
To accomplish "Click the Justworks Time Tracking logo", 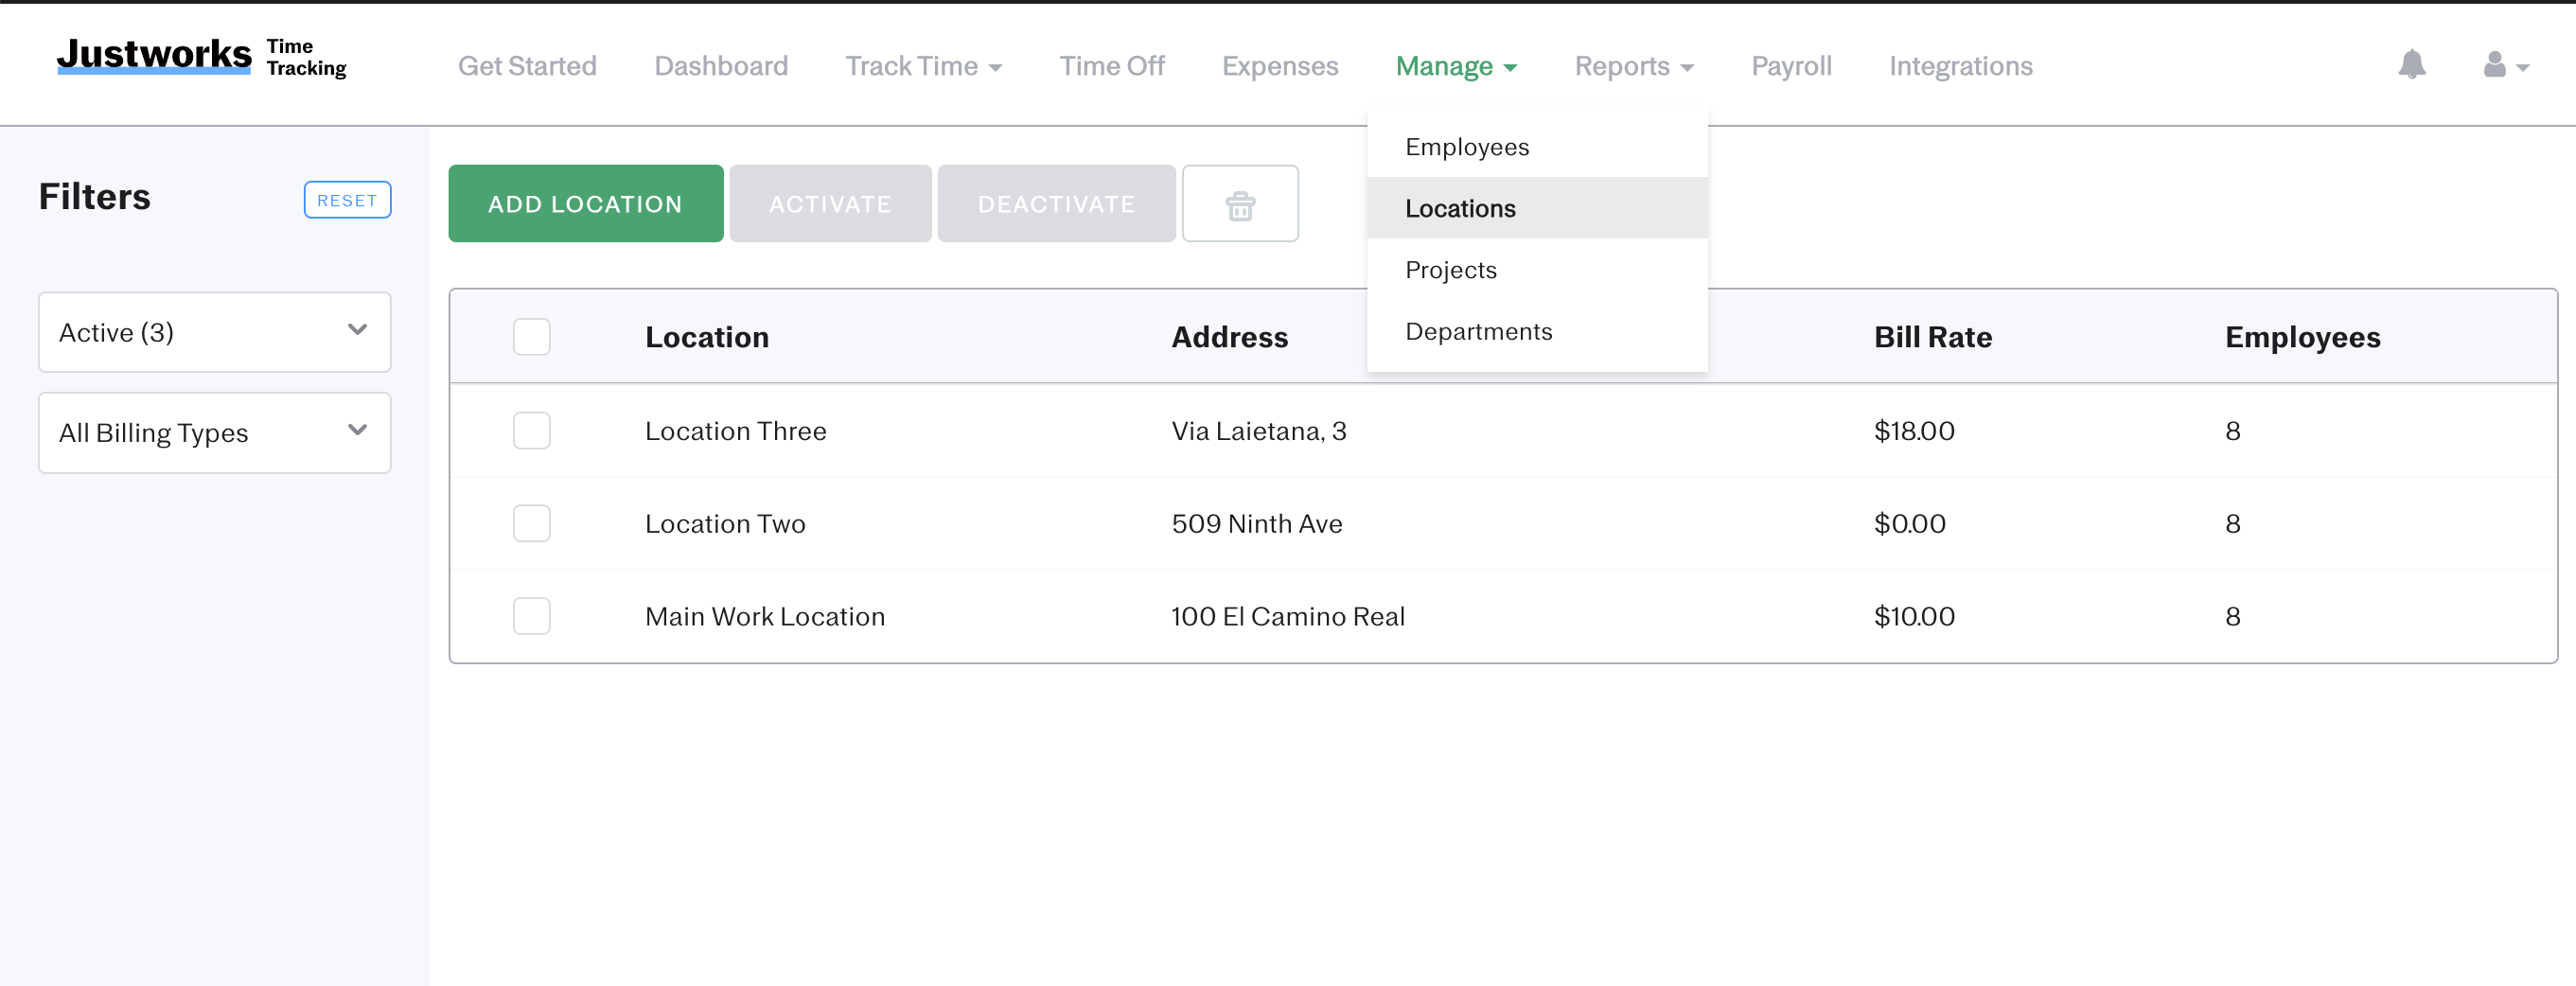I will pyautogui.click(x=202, y=57).
